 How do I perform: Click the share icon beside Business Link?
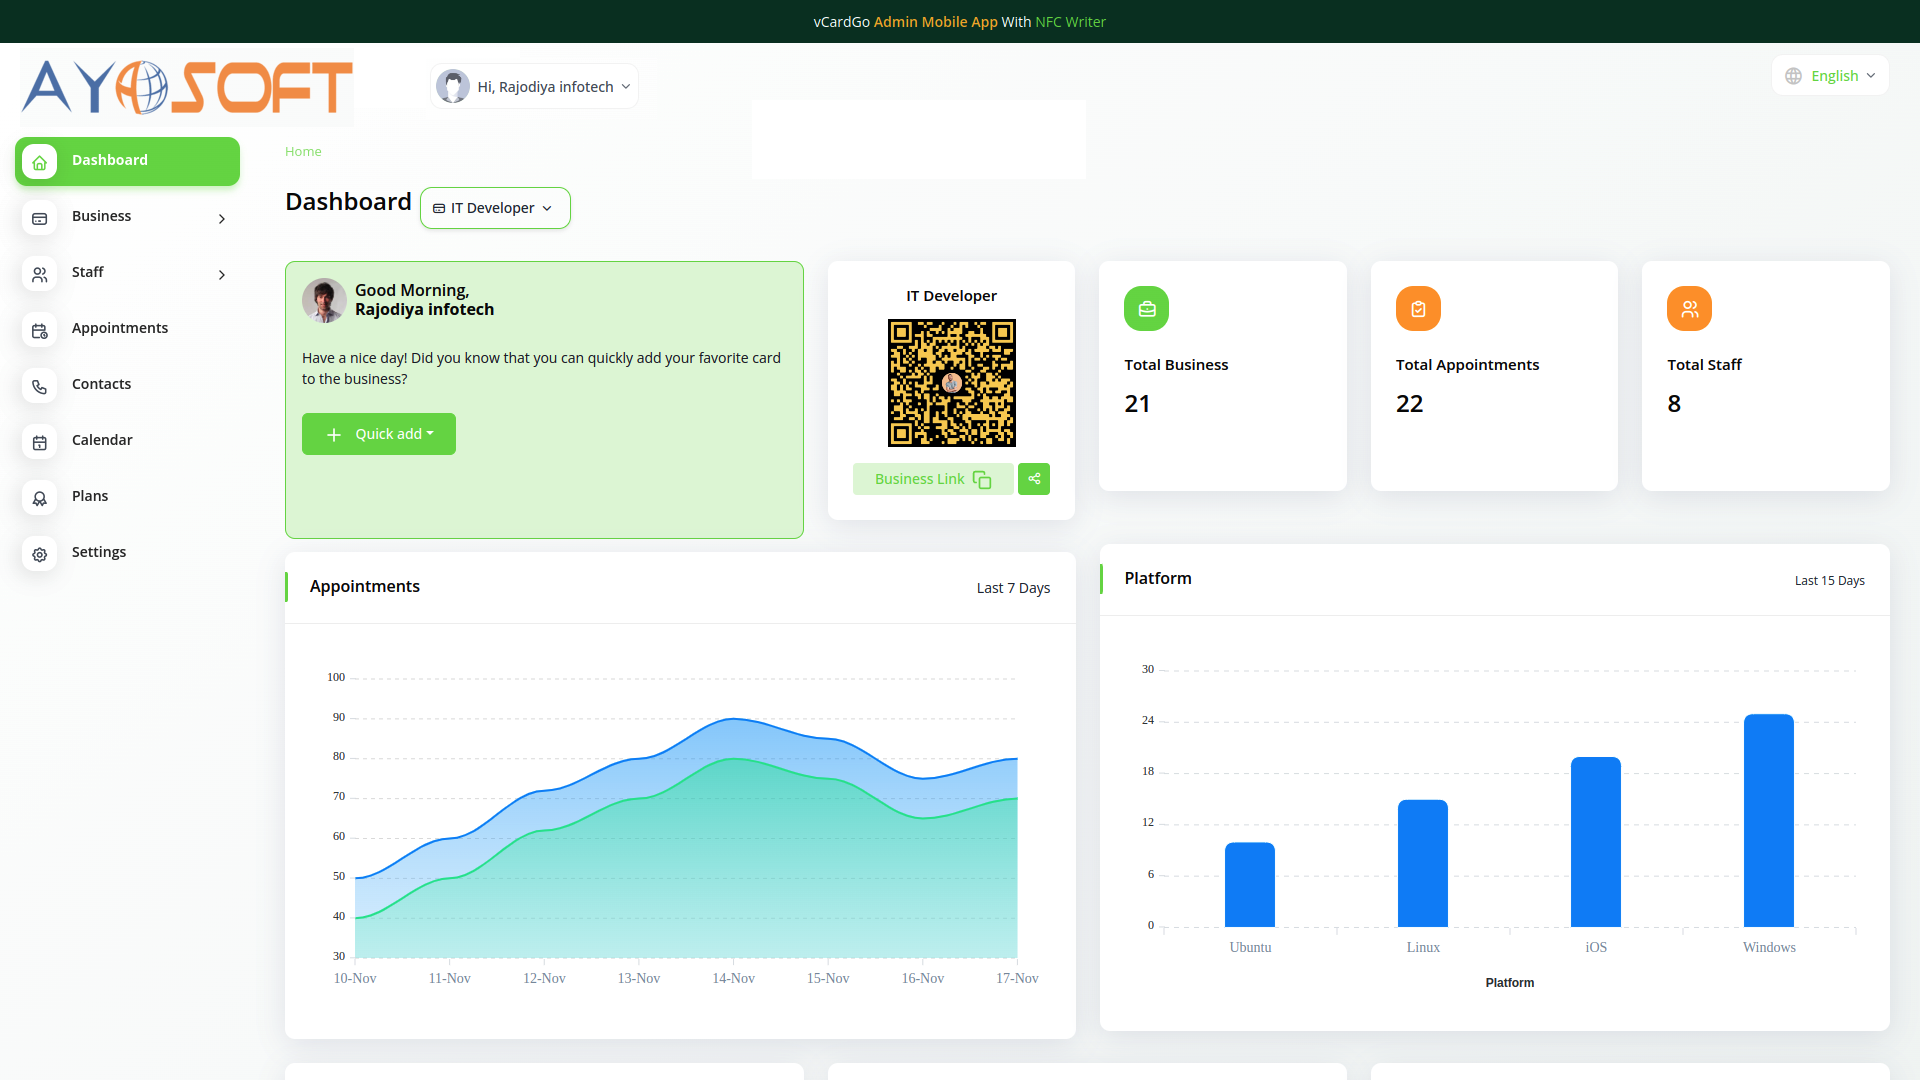(1034, 479)
